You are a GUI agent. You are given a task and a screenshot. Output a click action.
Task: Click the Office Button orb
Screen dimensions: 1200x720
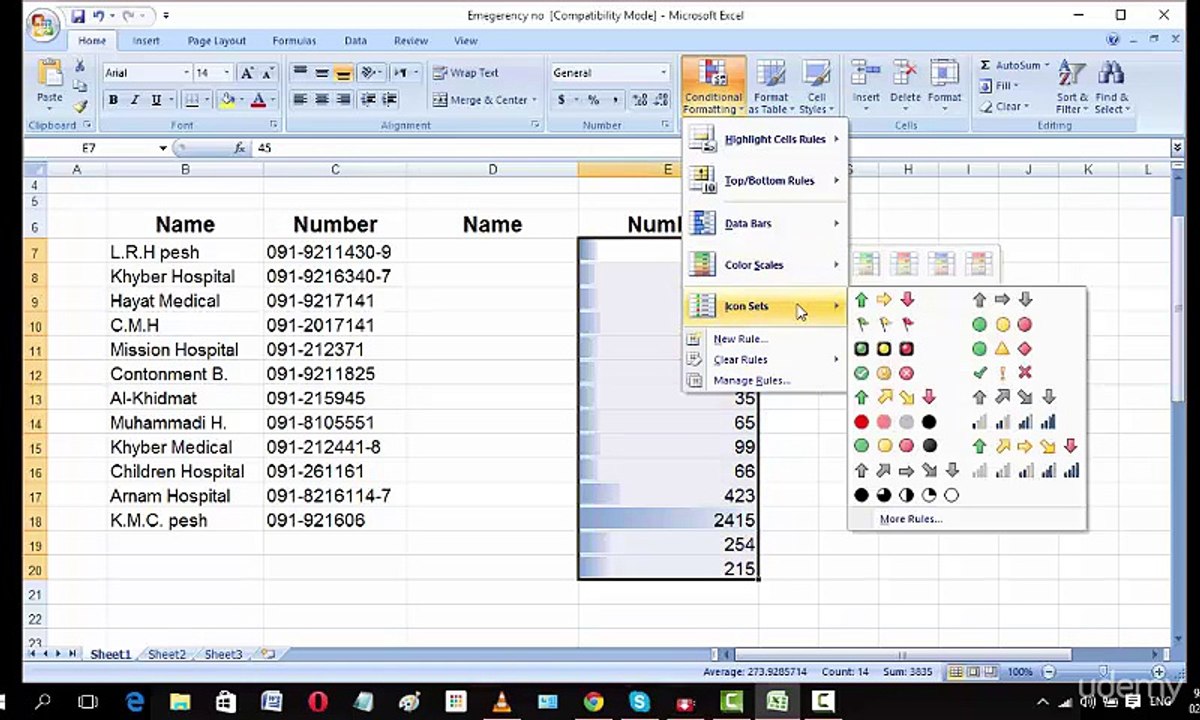[43, 26]
